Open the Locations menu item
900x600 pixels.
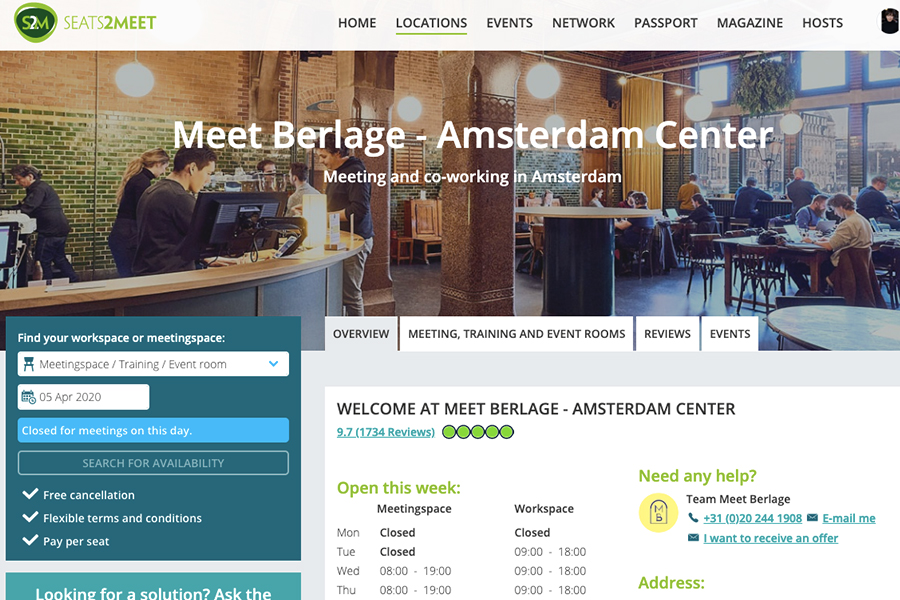pos(431,23)
